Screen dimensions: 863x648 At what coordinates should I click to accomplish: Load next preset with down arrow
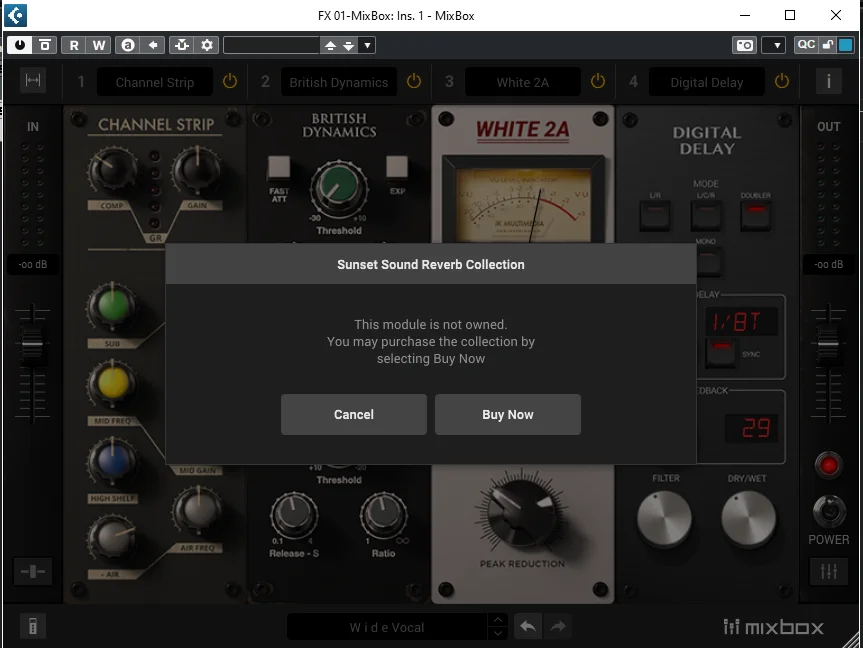(349, 45)
